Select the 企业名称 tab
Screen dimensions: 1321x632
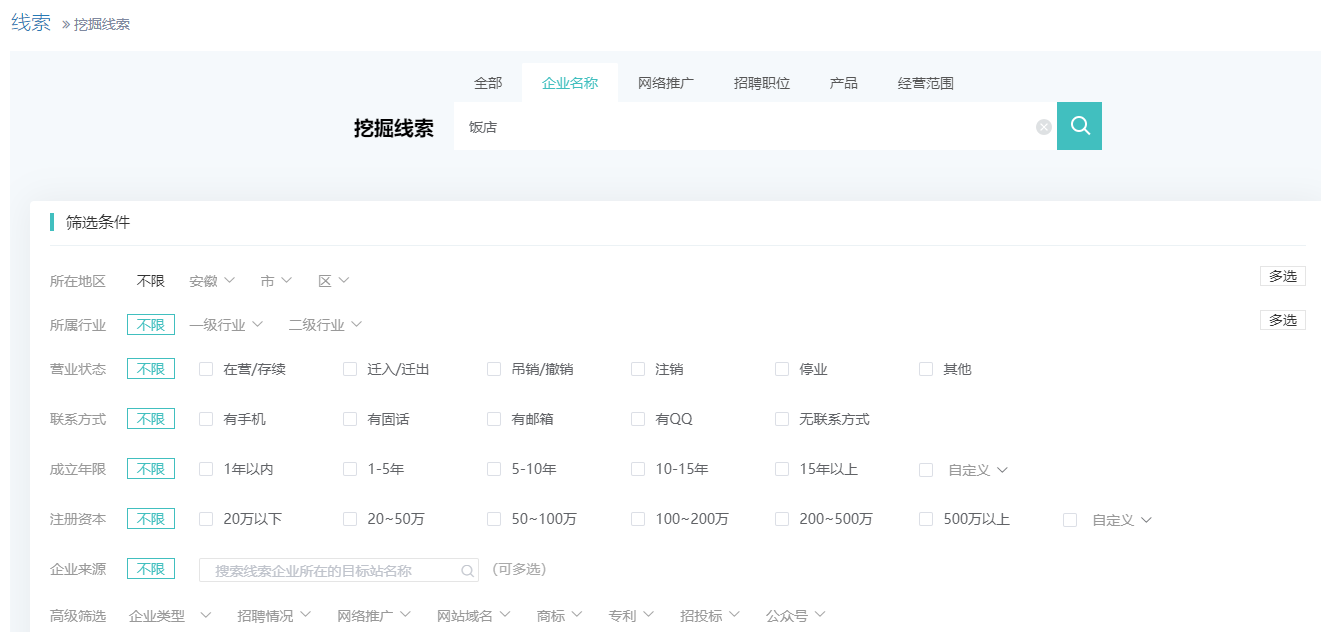coord(570,83)
